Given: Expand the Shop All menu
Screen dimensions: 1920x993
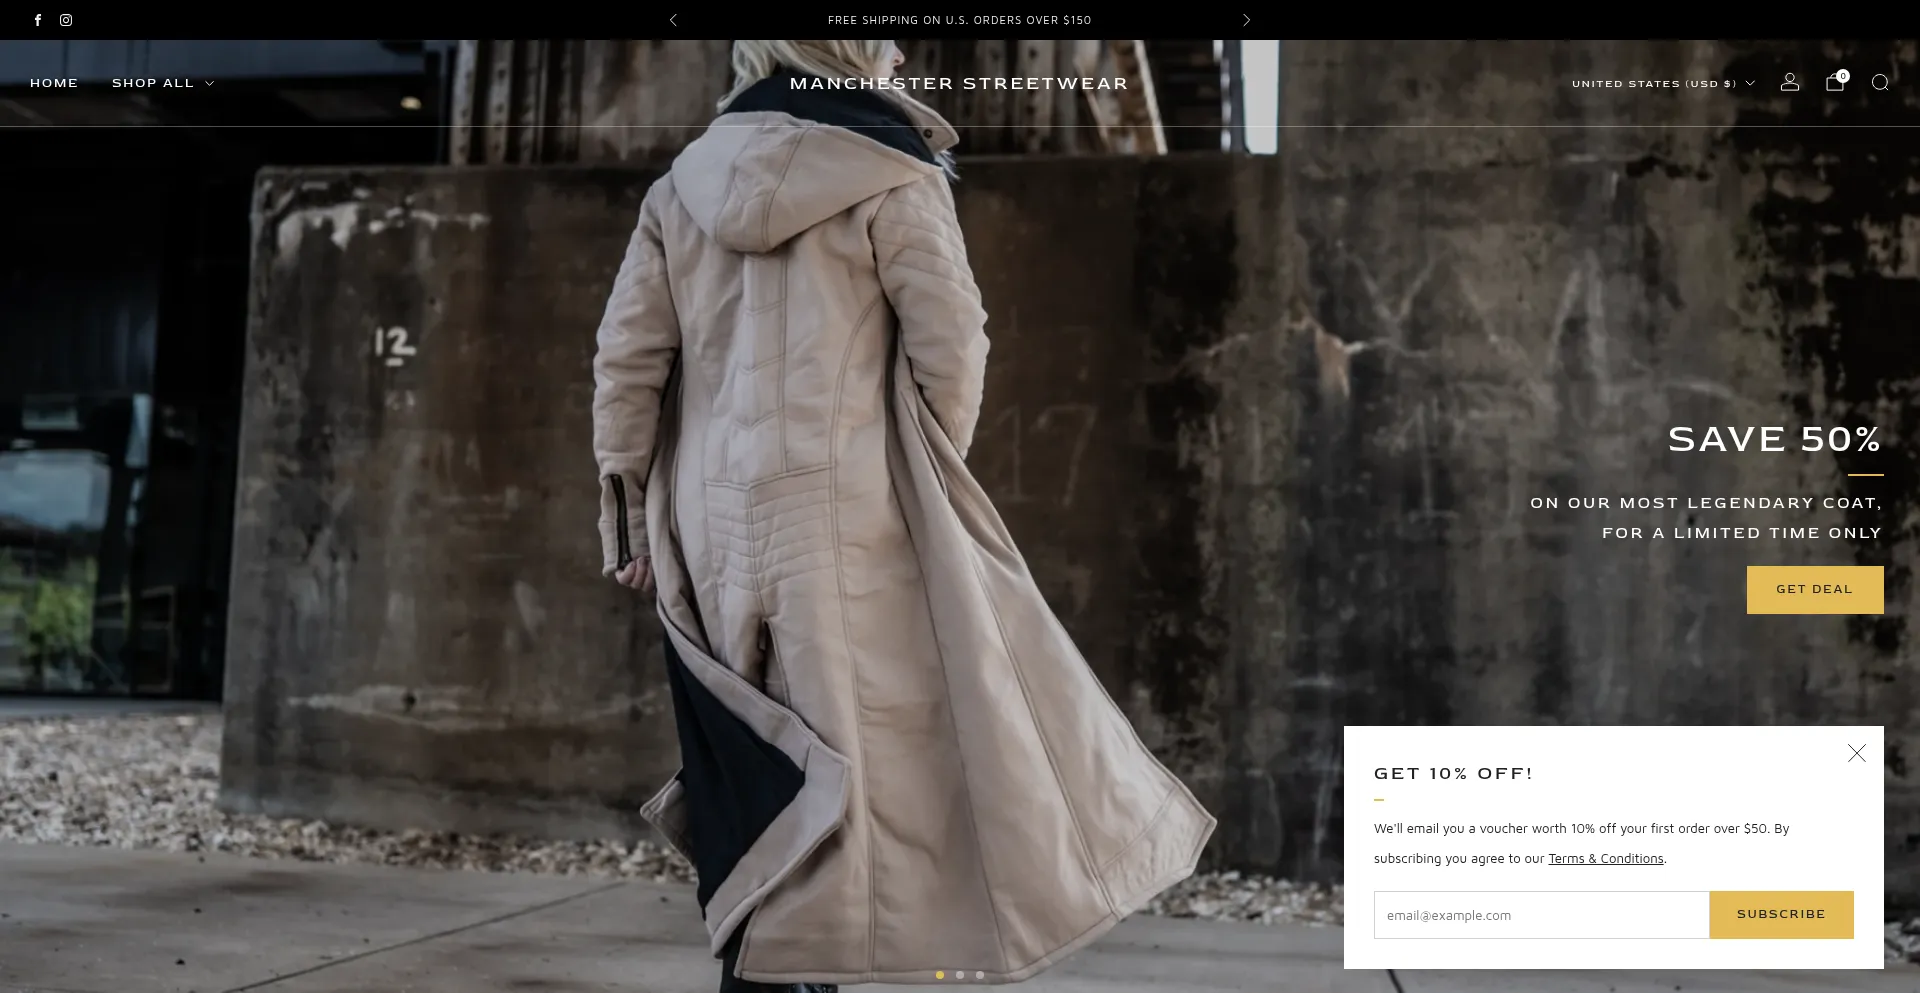Looking at the screenshot, I should click(x=162, y=83).
